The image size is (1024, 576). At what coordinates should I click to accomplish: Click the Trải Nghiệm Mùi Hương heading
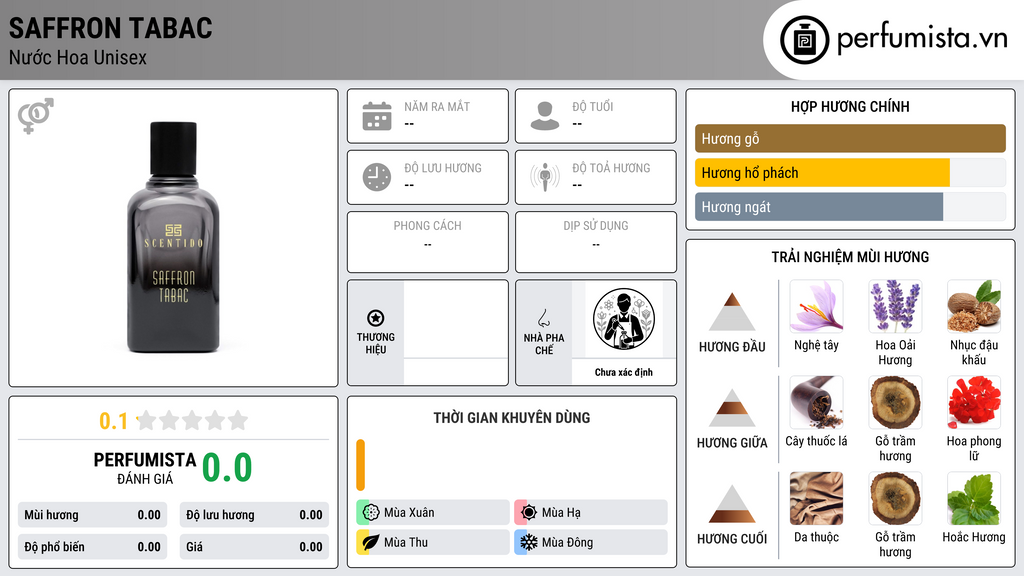pos(850,257)
